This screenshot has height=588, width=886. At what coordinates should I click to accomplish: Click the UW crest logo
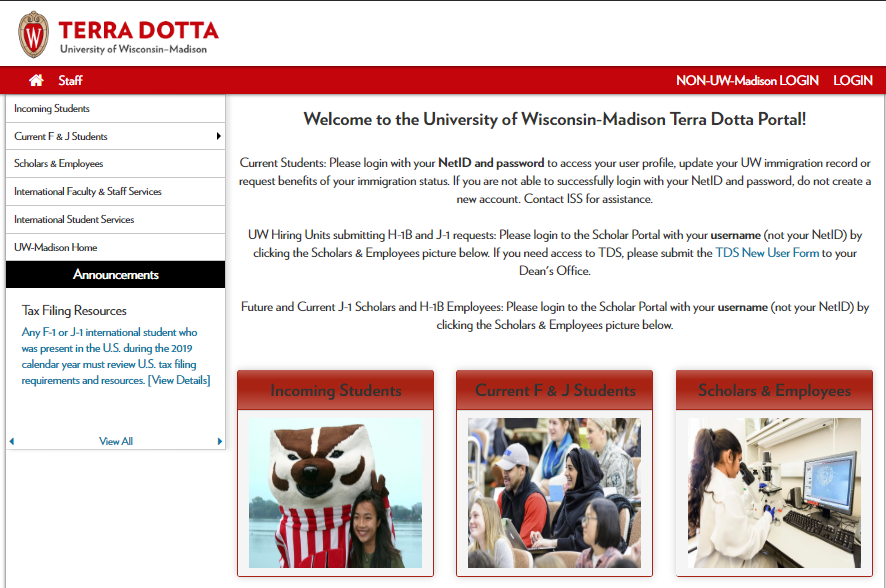click(33, 35)
